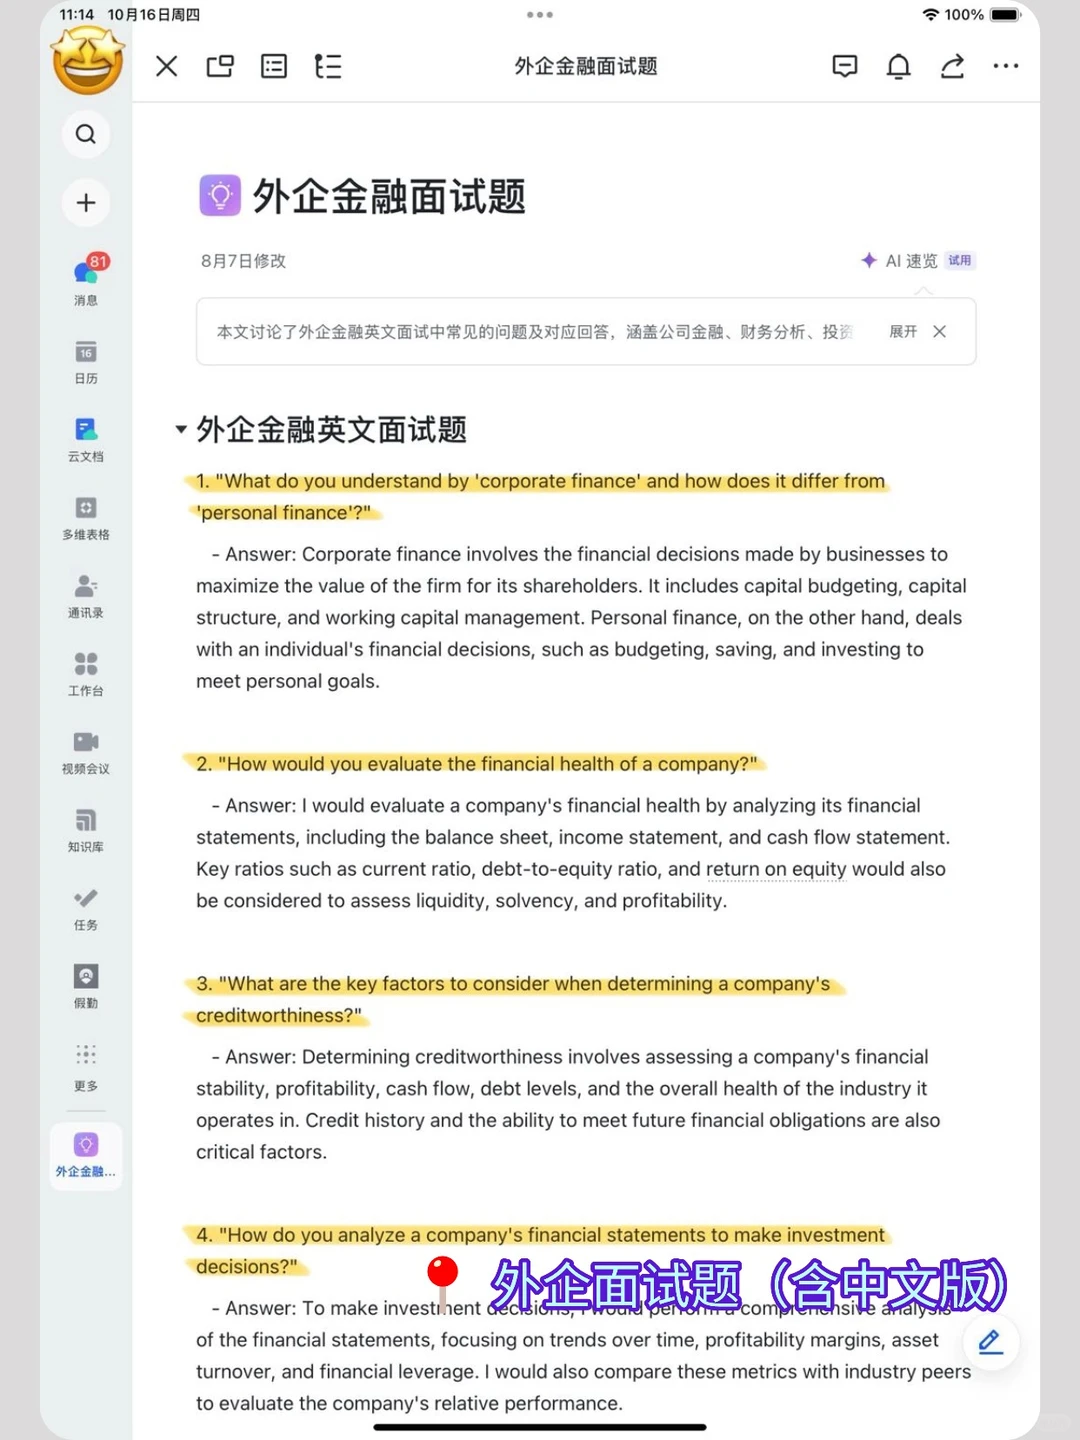Open the ... more menu in the toolbar
The image size is (1080, 1440).
(1006, 66)
